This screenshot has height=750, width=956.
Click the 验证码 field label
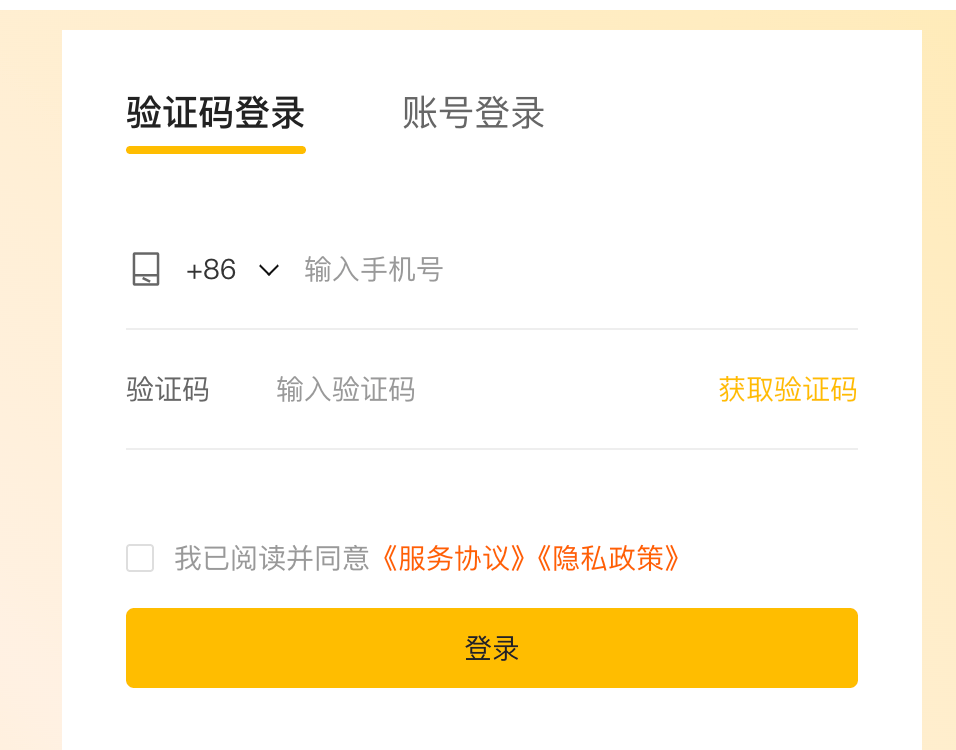tap(167, 390)
